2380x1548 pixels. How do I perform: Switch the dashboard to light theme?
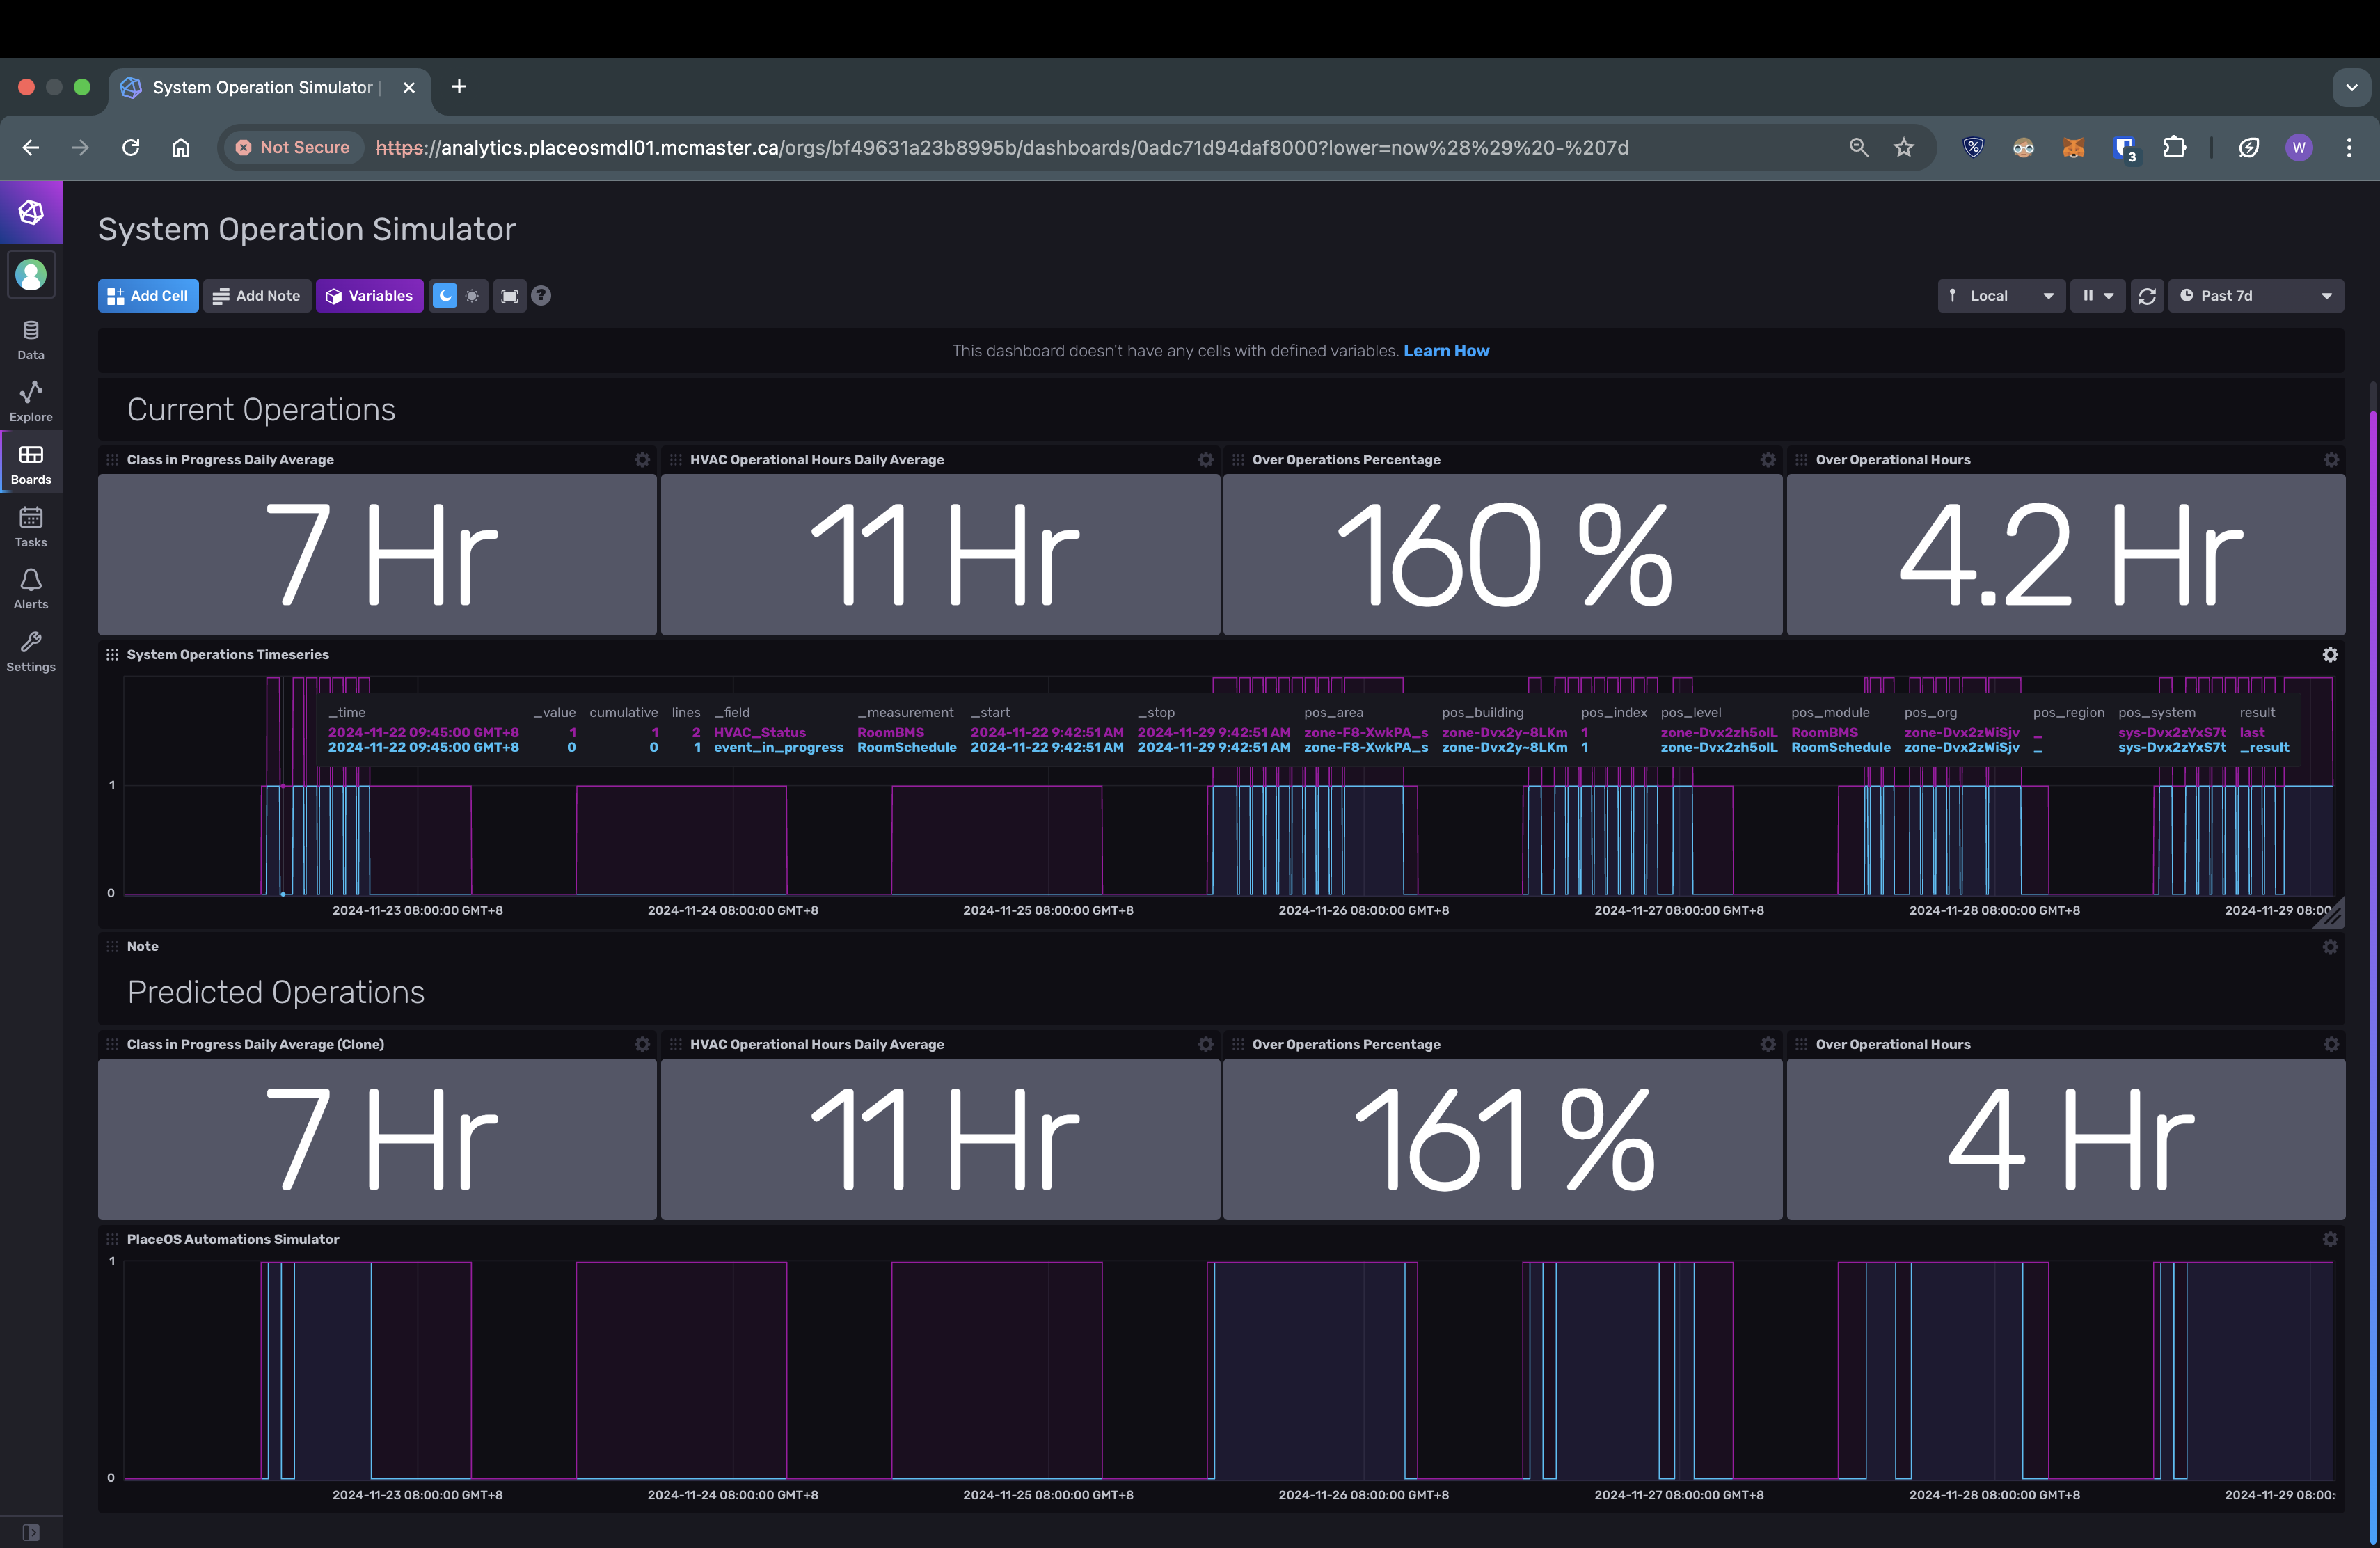click(x=471, y=295)
